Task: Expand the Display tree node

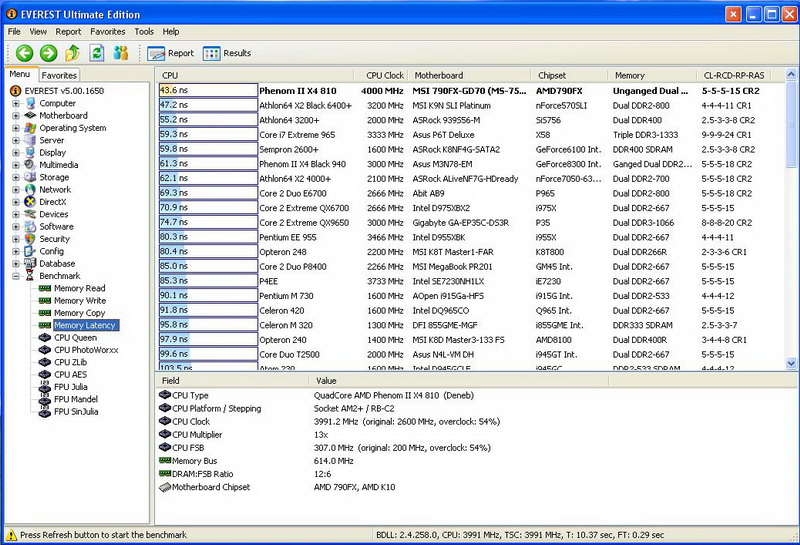Action: click(x=16, y=152)
